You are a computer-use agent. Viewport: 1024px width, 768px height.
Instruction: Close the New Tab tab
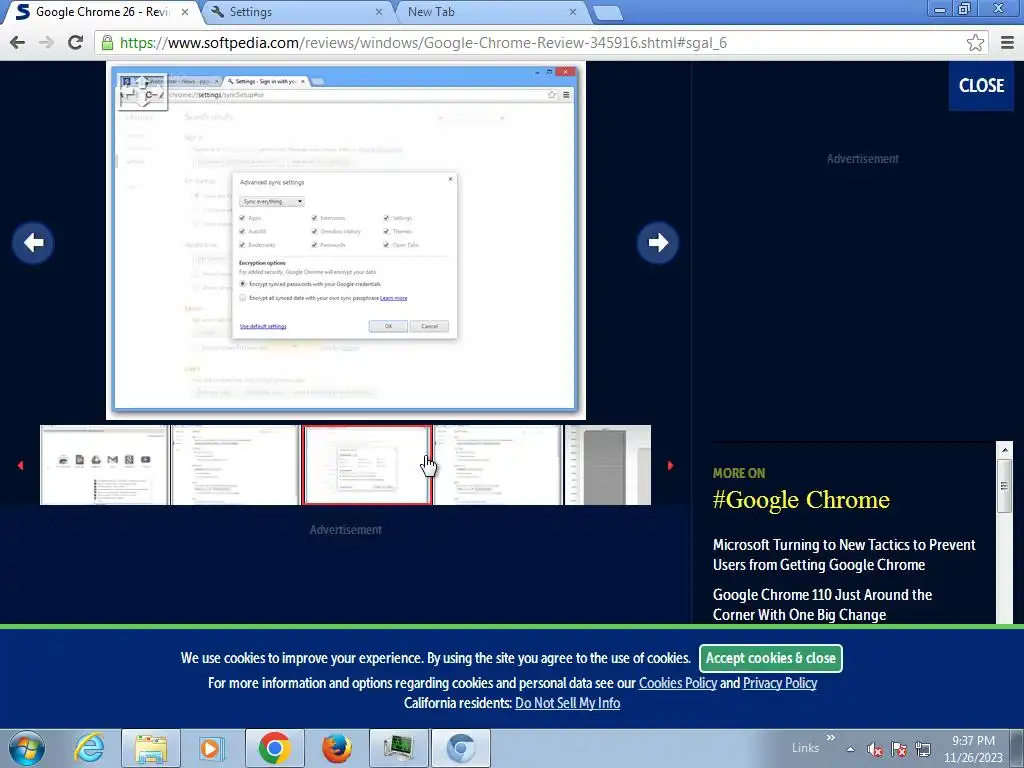click(x=573, y=12)
